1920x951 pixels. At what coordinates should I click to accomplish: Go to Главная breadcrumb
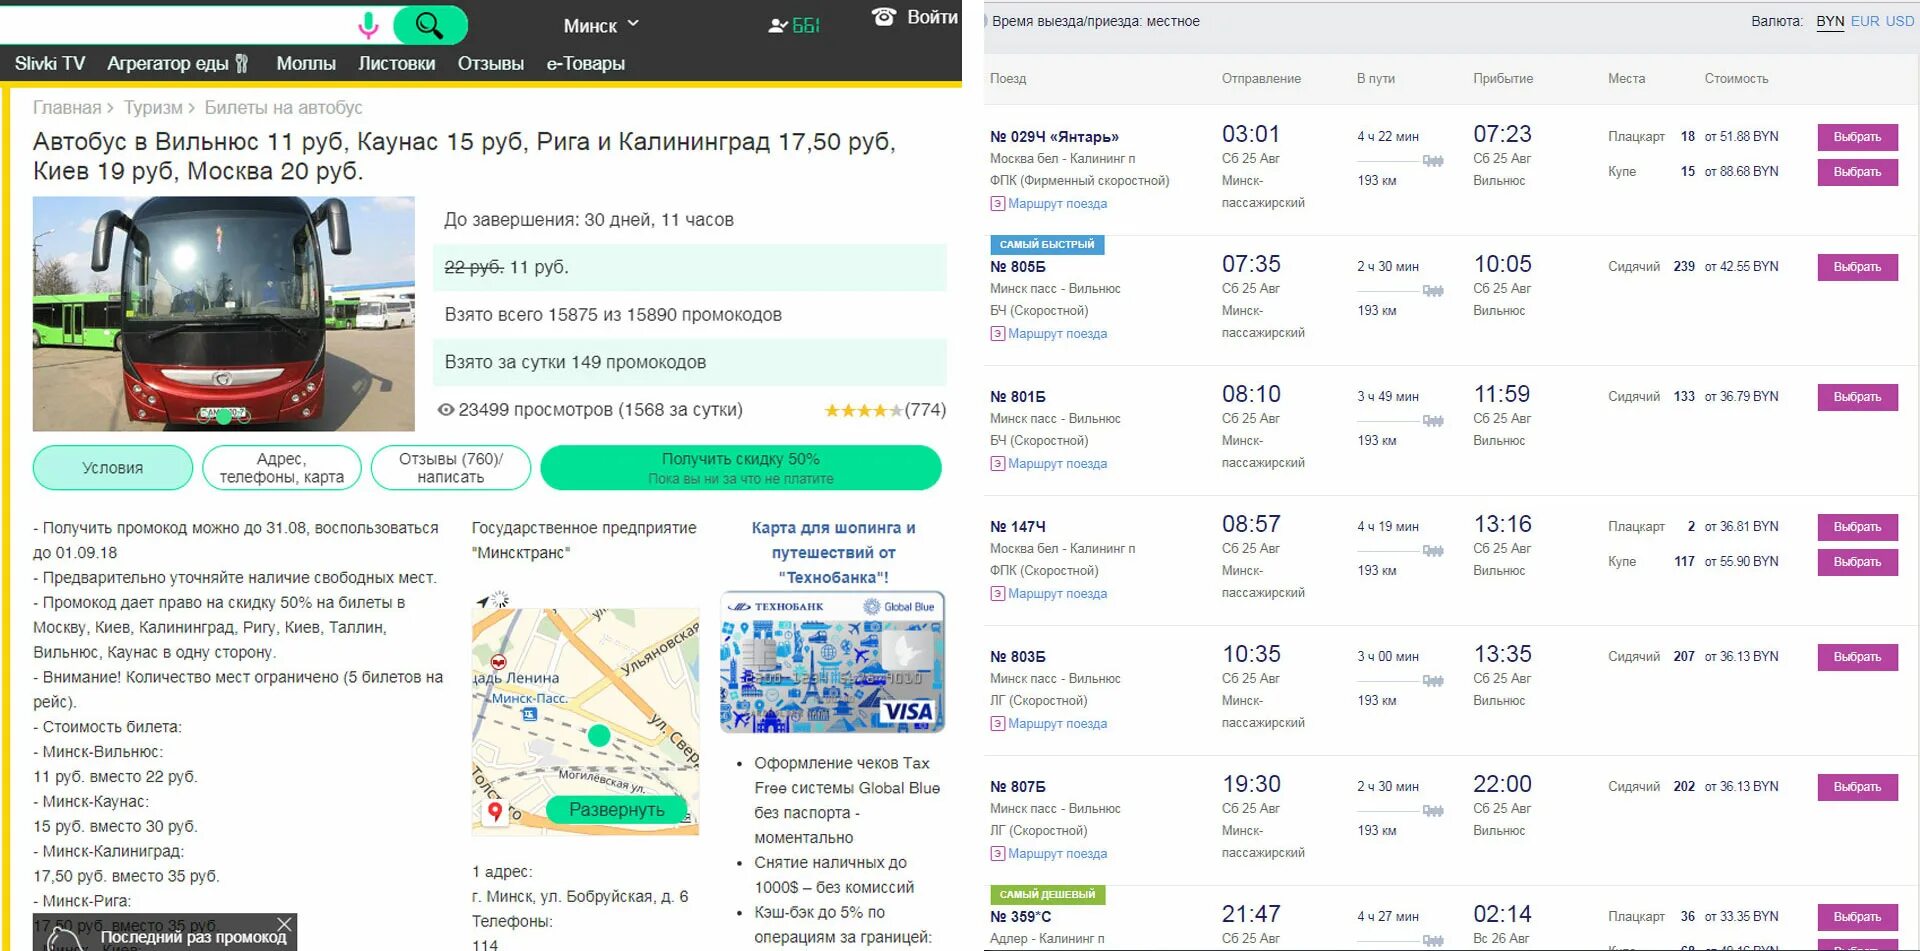[x=67, y=107]
